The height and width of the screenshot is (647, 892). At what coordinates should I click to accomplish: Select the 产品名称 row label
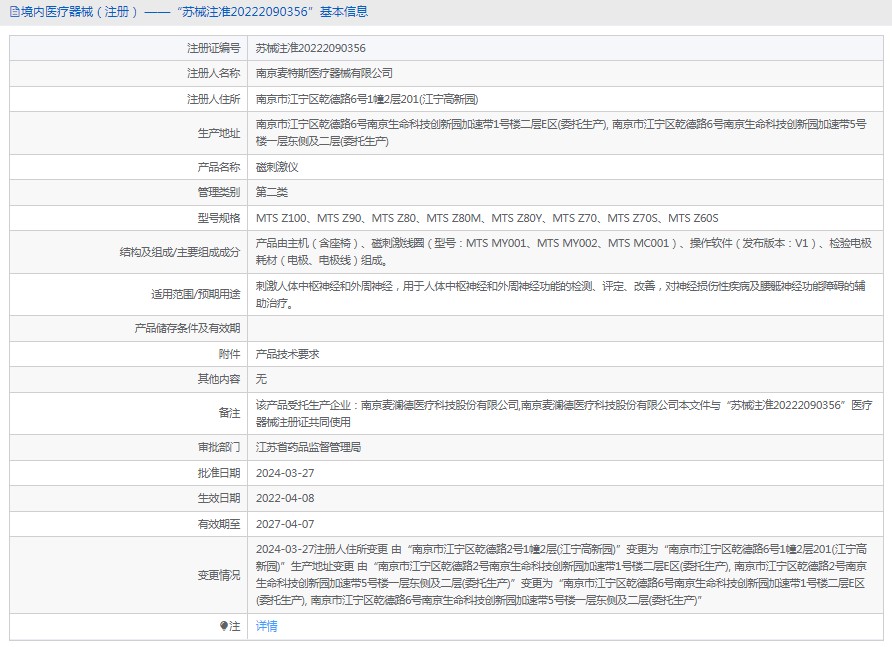point(219,167)
